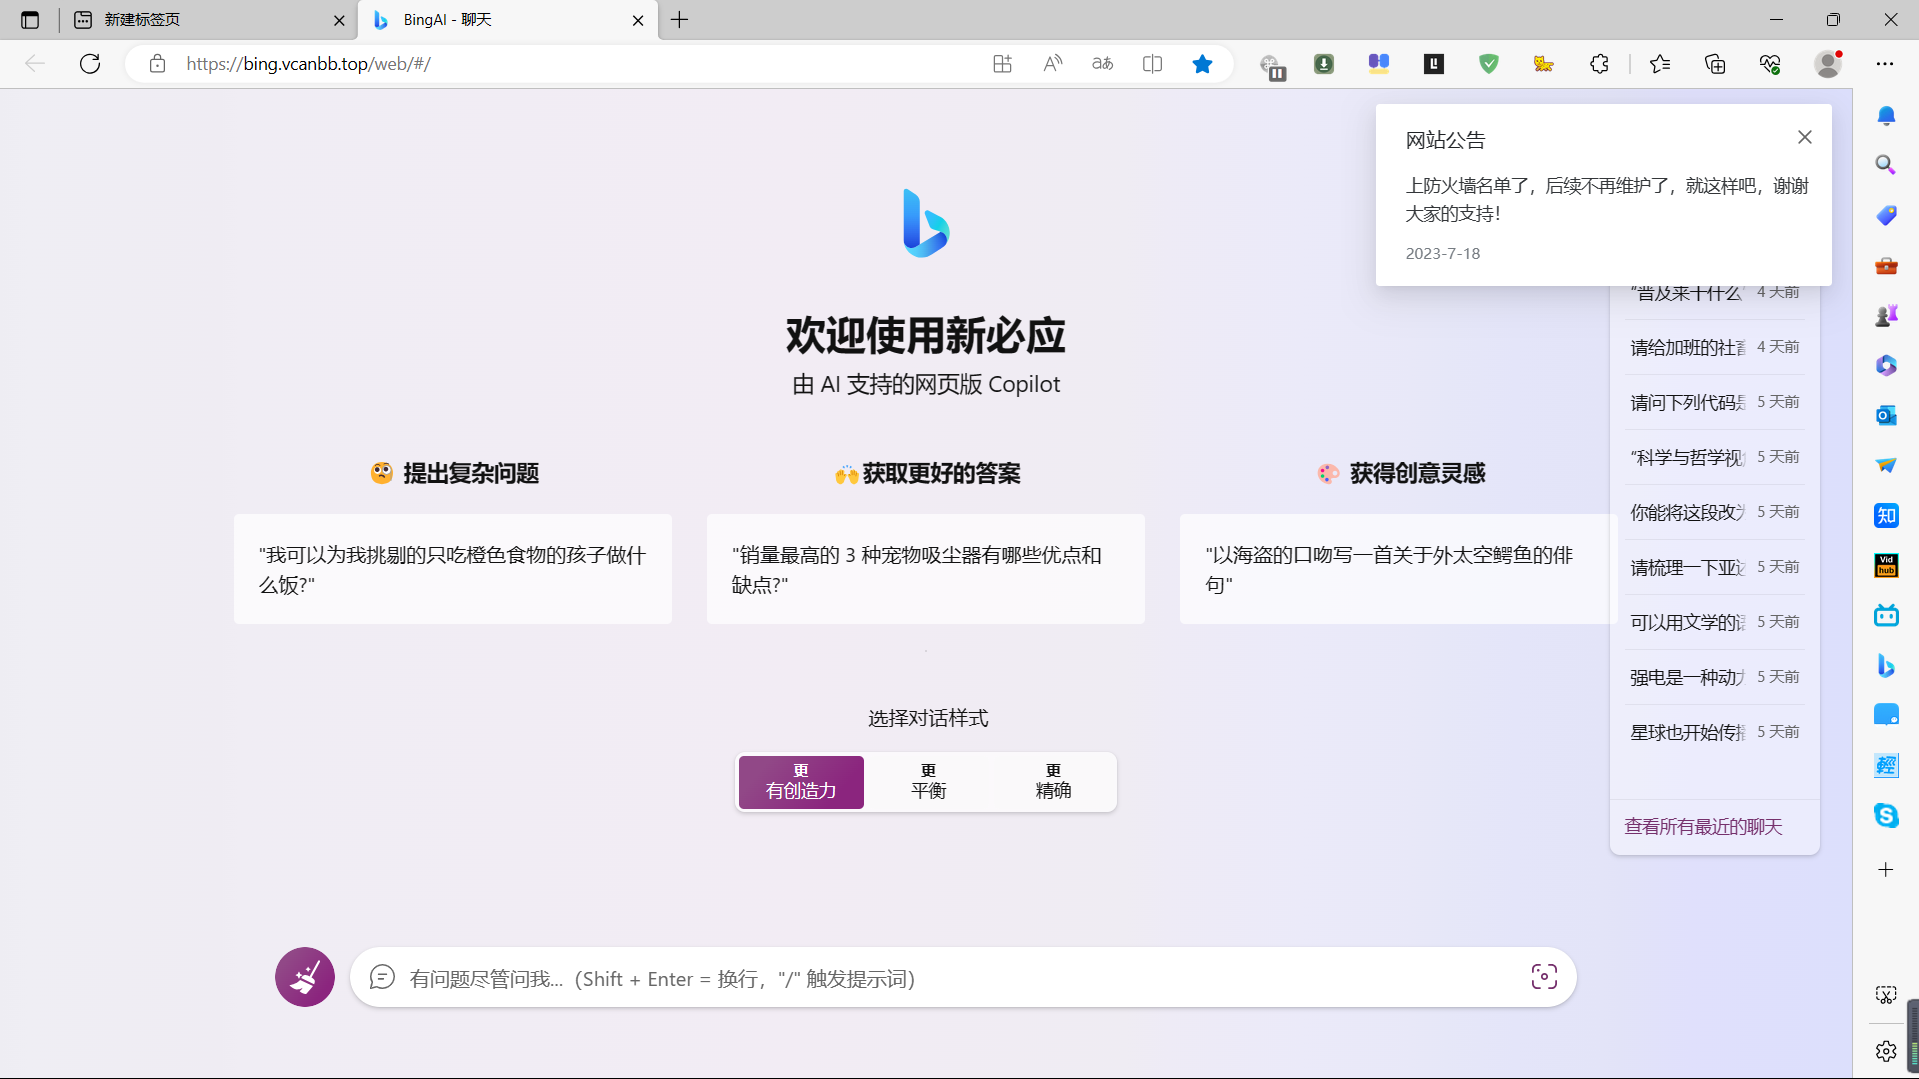Open the Vid hub sidebar icon
The image size is (1919, 1079).
(1886, 565)
